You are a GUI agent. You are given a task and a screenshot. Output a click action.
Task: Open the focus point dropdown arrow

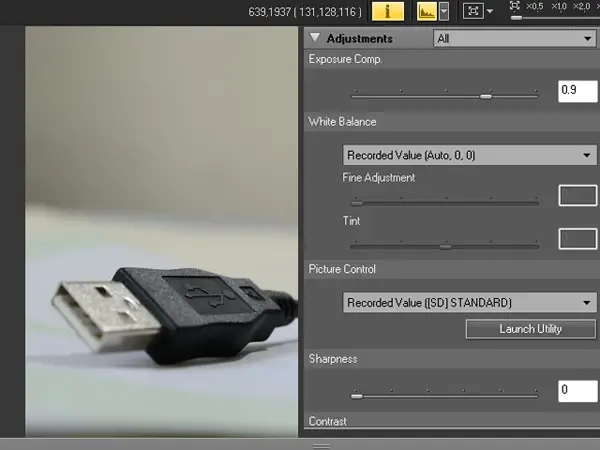pyautogui.click(x=490, y=11)
